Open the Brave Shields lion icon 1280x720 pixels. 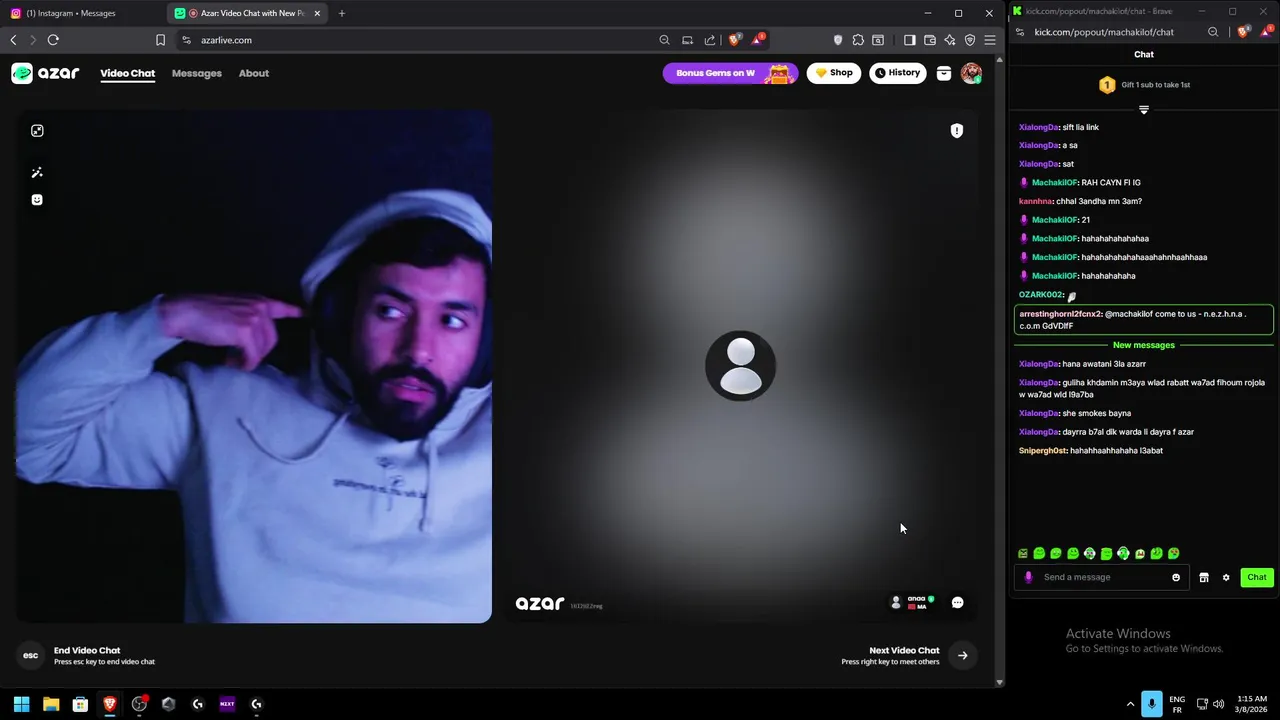[735, 40]
